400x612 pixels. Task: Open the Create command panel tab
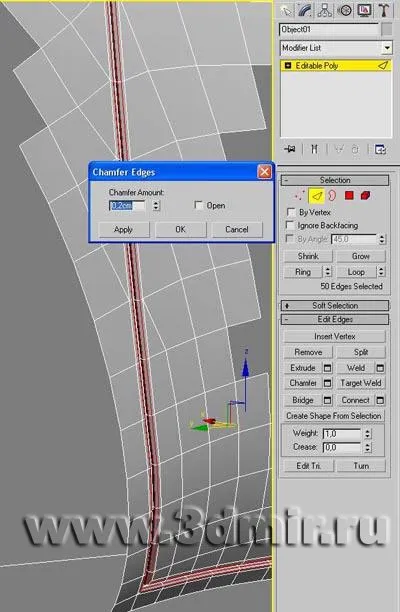click(286, 11)
